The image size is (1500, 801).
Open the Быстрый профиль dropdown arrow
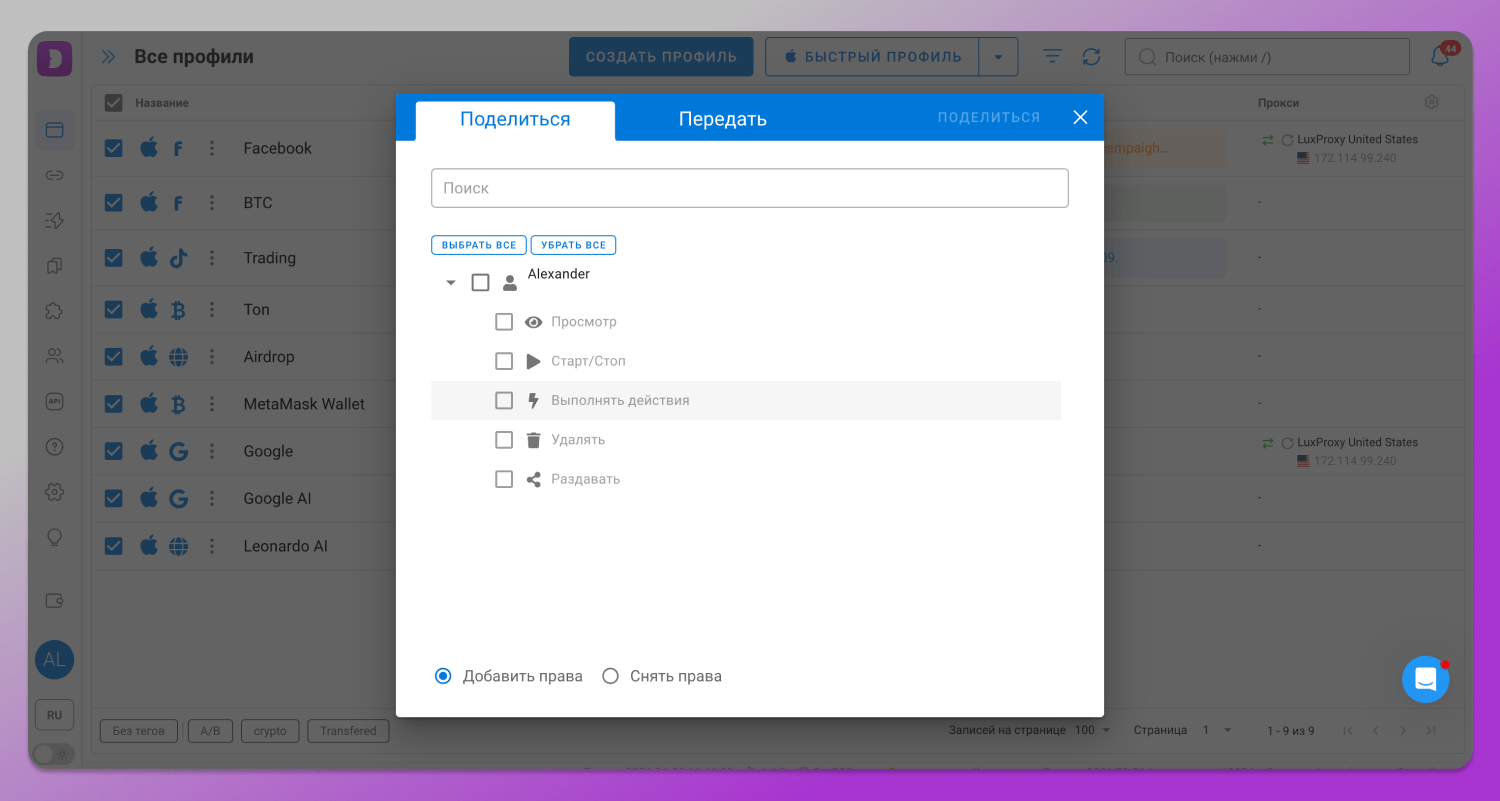point(998,57)
